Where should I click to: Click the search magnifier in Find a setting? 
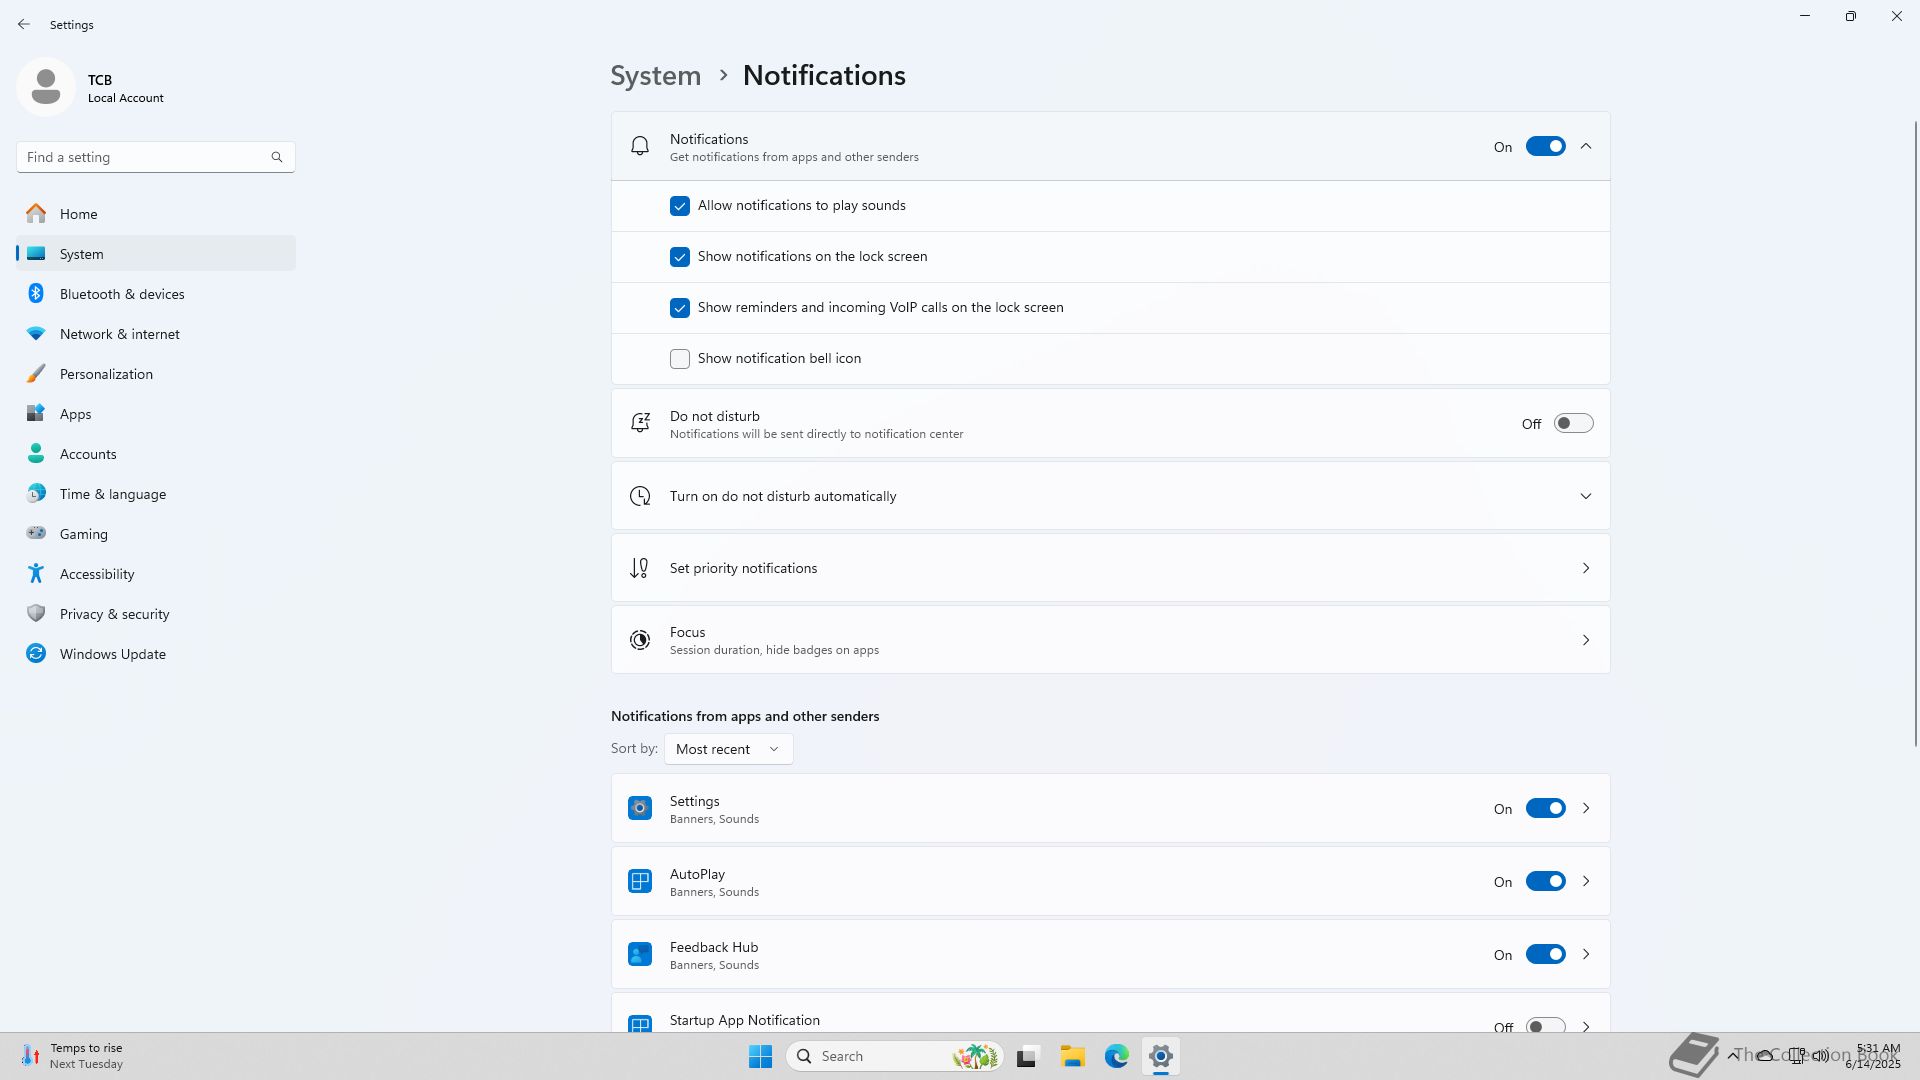pyautogui.click(x=277, y=157)
